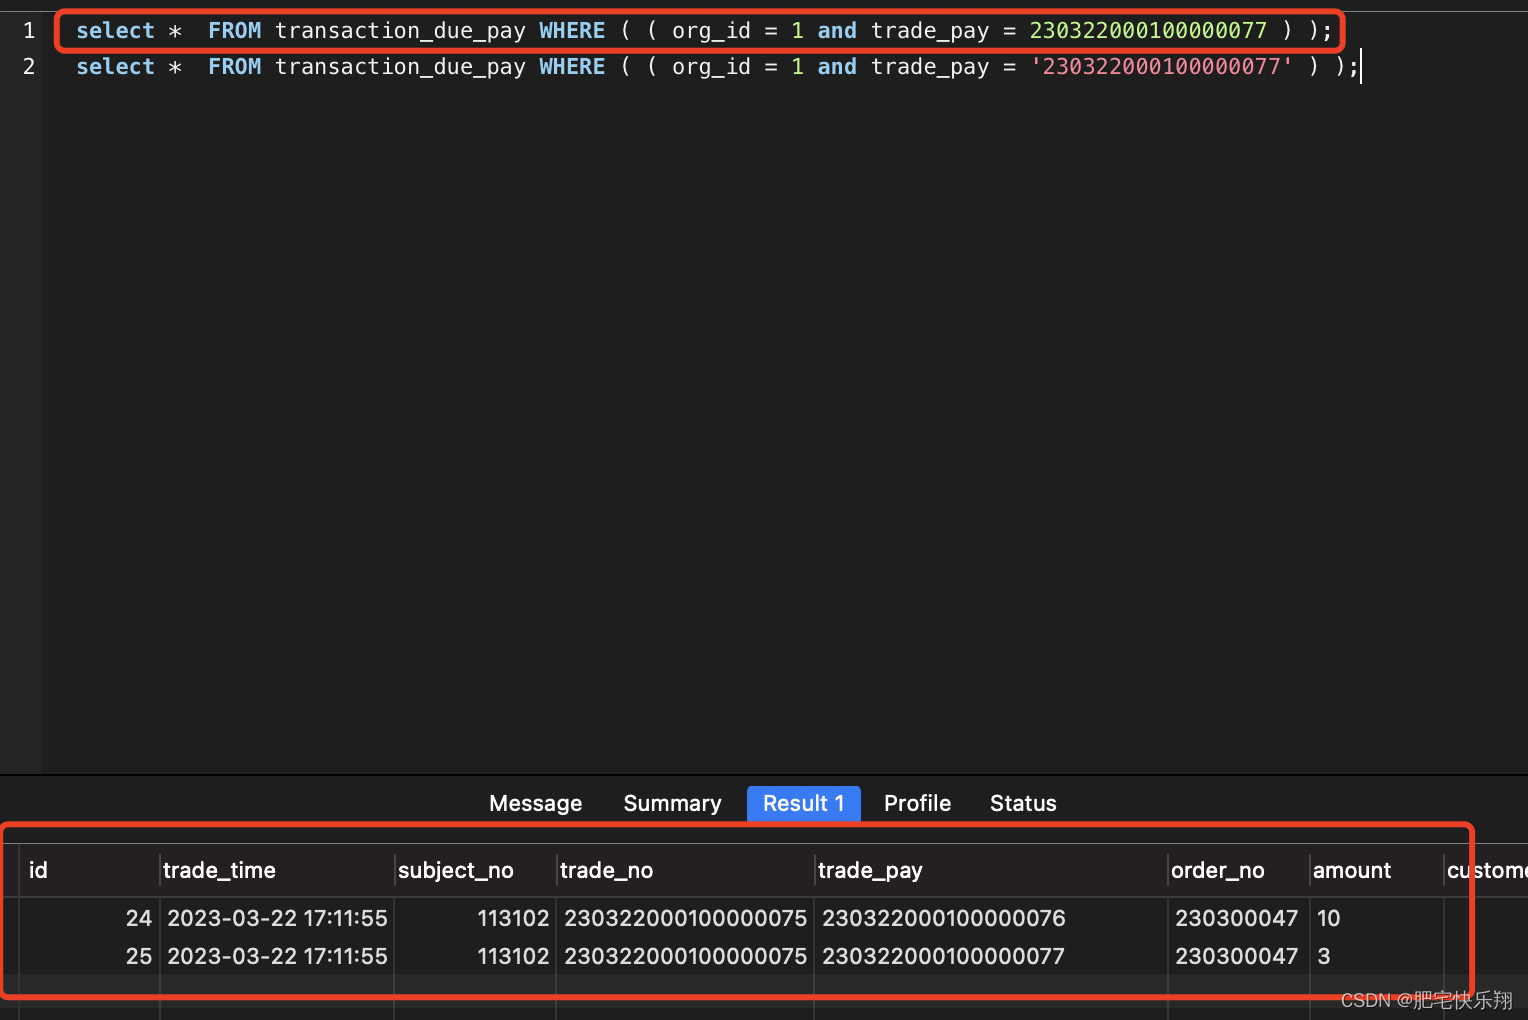Open the Message tab
This screenshot has width=1528, height=1020.
[535, 803]
